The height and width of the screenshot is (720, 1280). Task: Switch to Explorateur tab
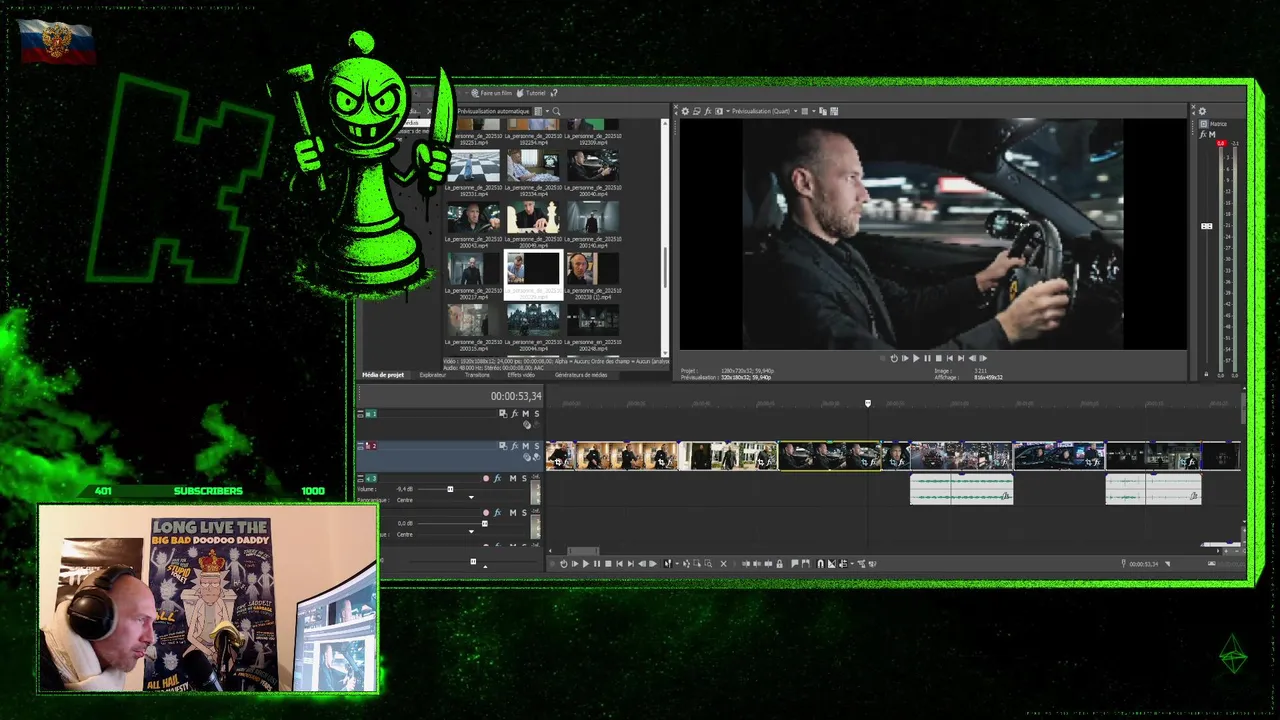pos(433,375)
